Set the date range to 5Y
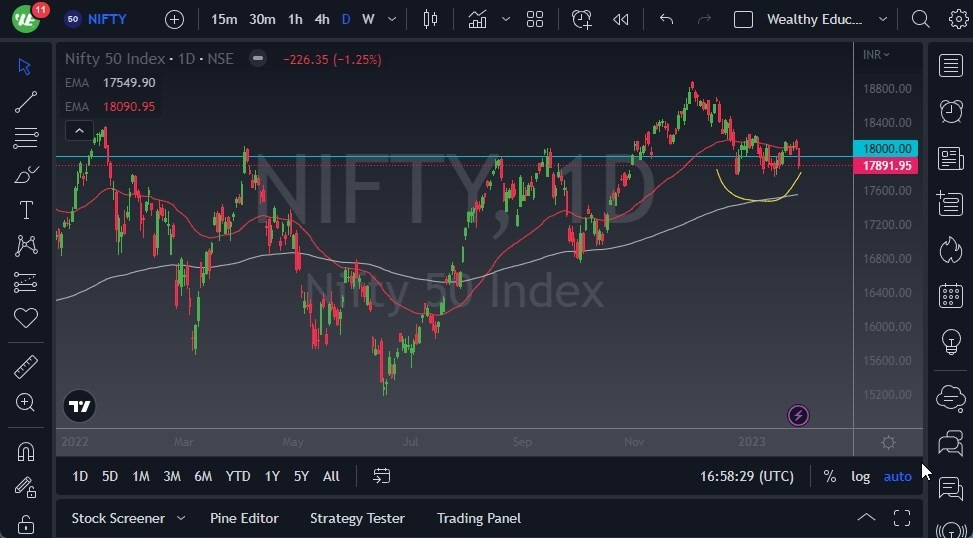 pyautogui.click(x=301, y=477)
